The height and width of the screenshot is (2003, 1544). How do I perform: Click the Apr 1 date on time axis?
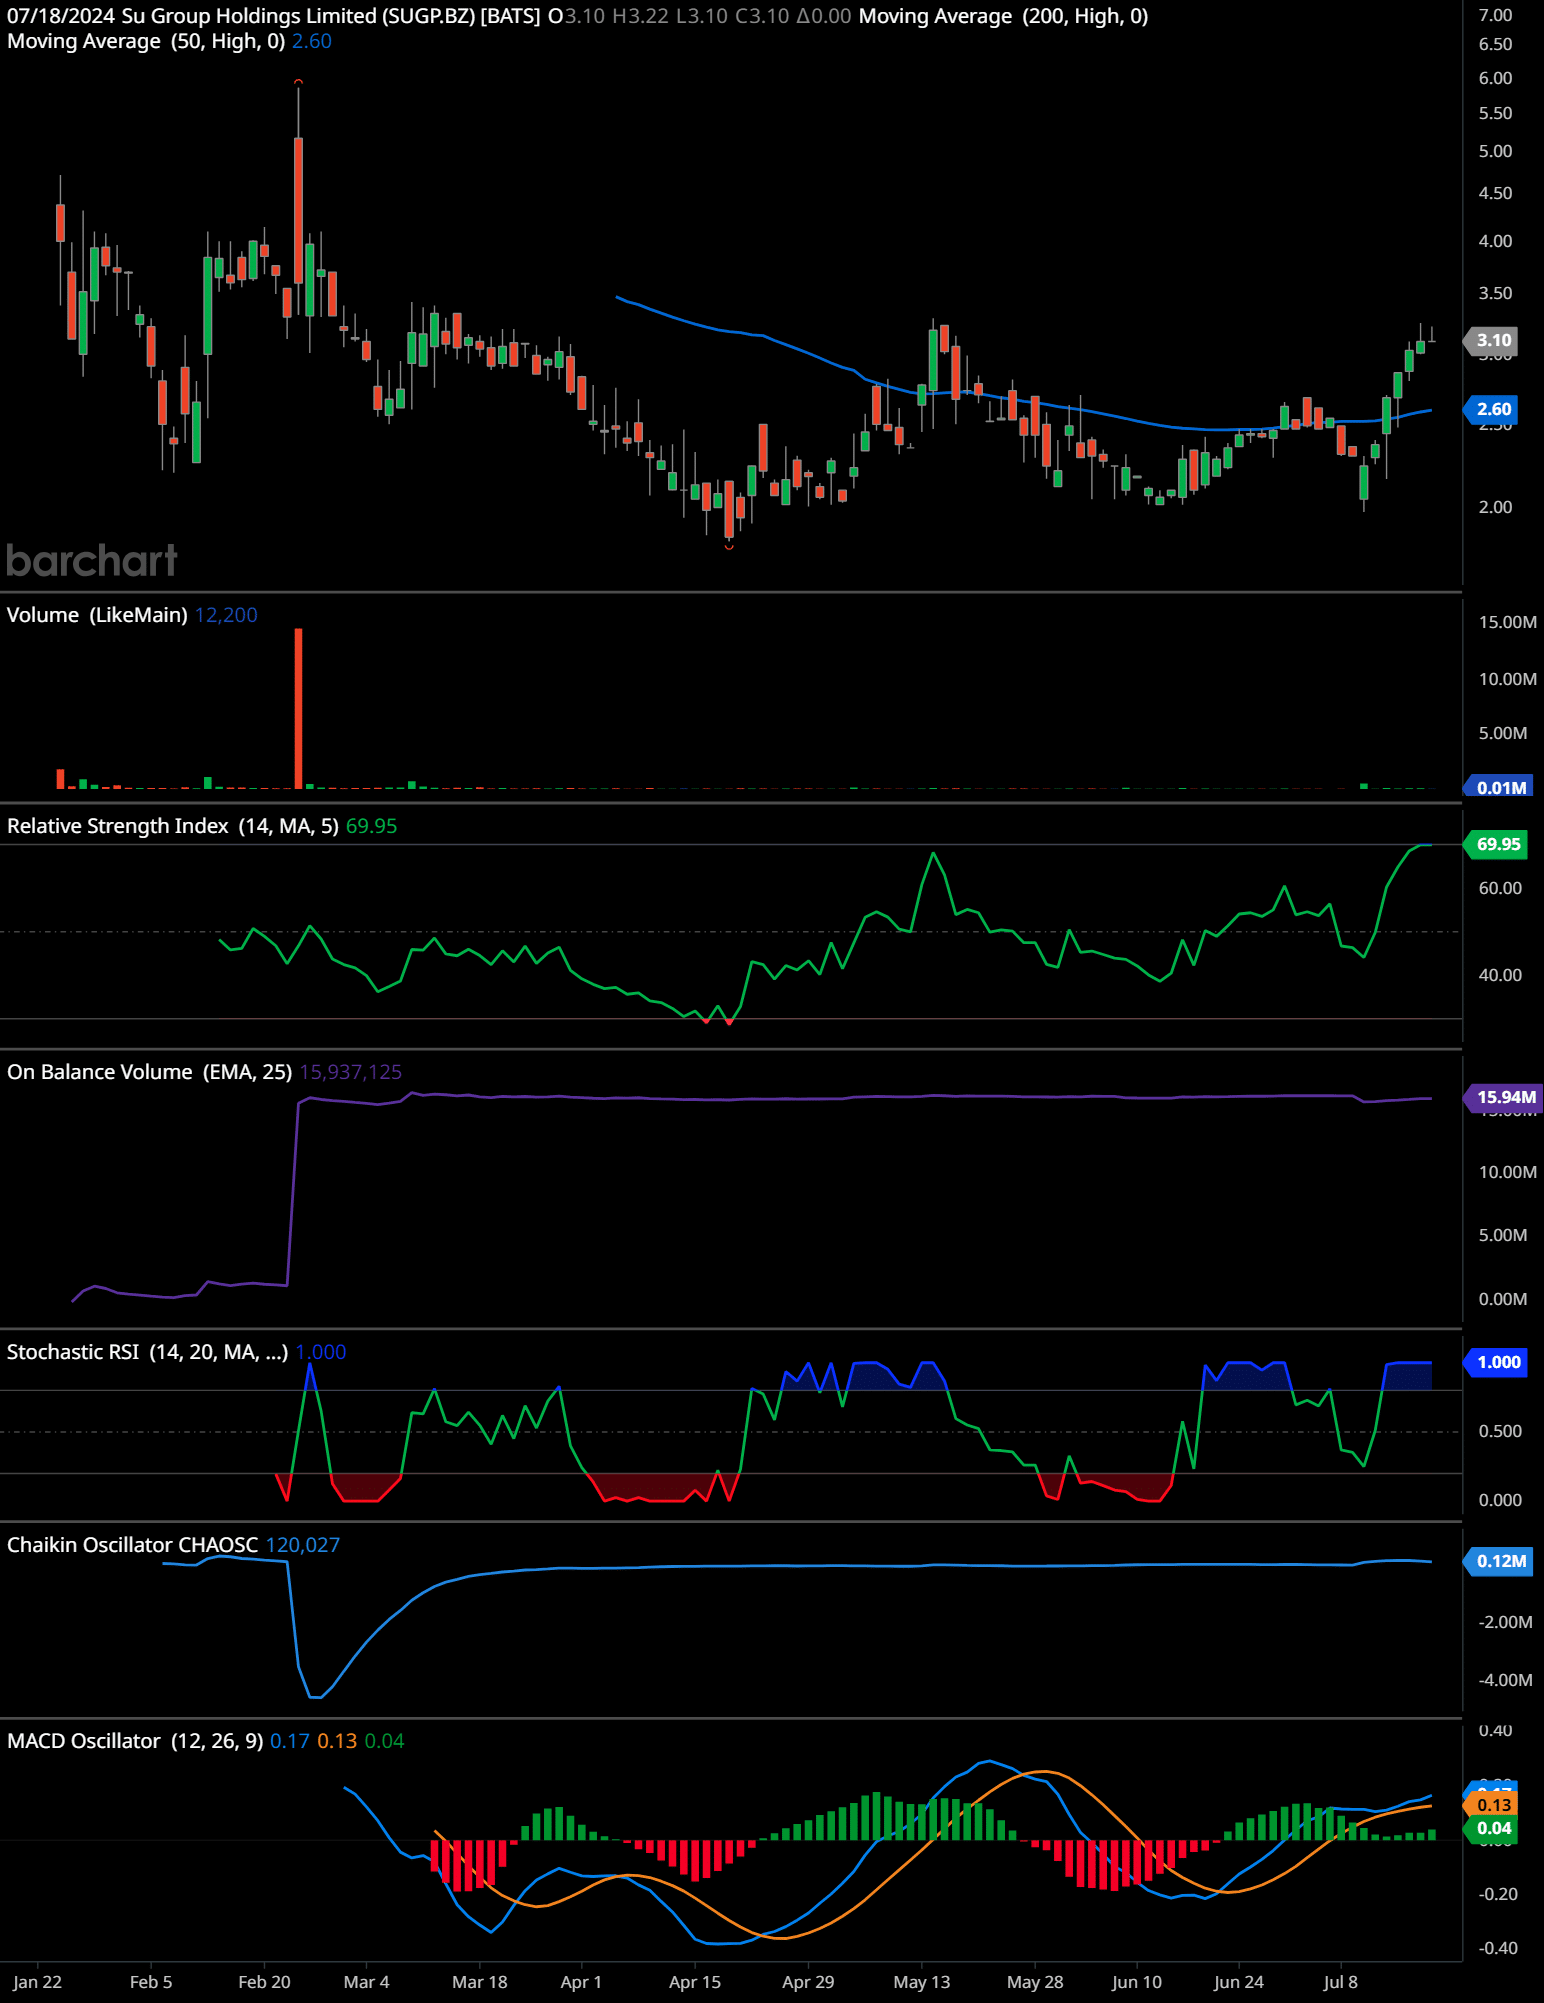click(581, 1982)
